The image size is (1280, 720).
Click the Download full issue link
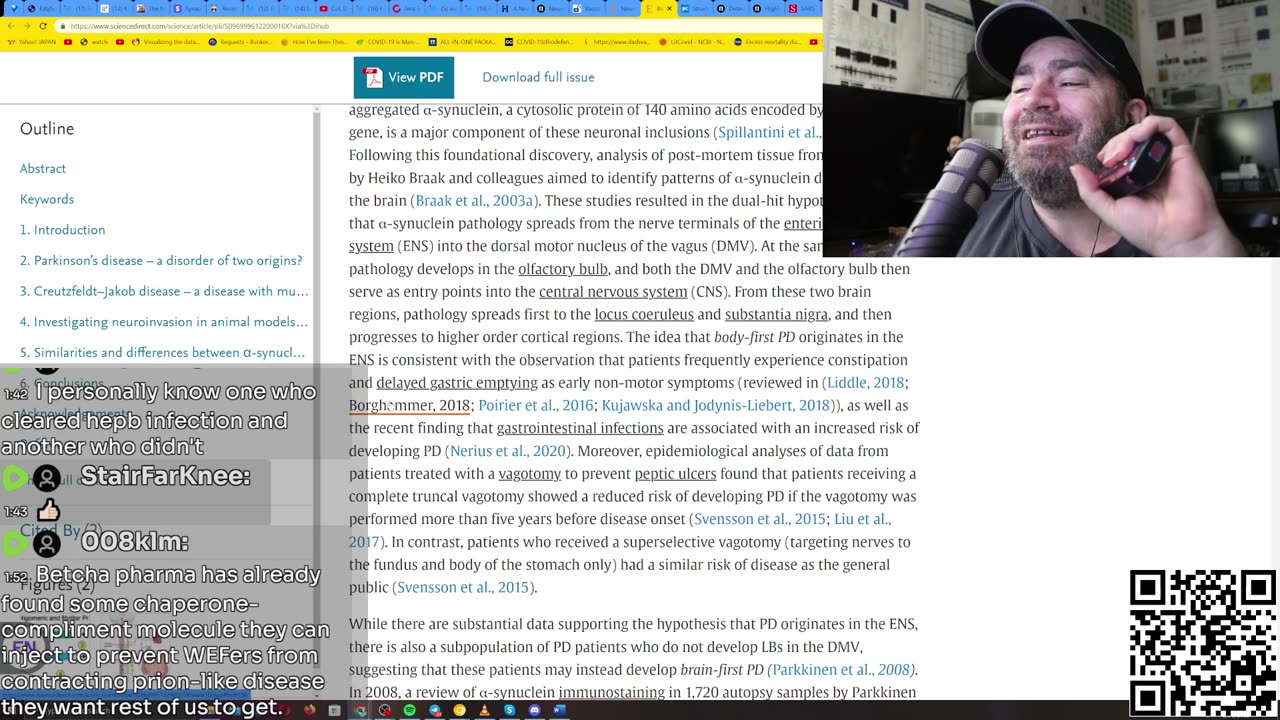pyautogui.click(x=538, y=77)
